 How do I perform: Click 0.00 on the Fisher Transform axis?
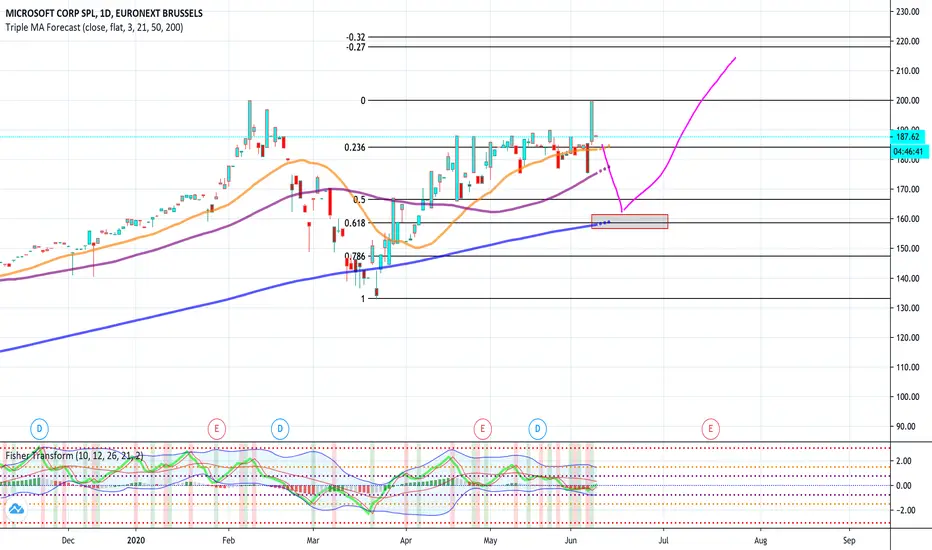(904, 486)
